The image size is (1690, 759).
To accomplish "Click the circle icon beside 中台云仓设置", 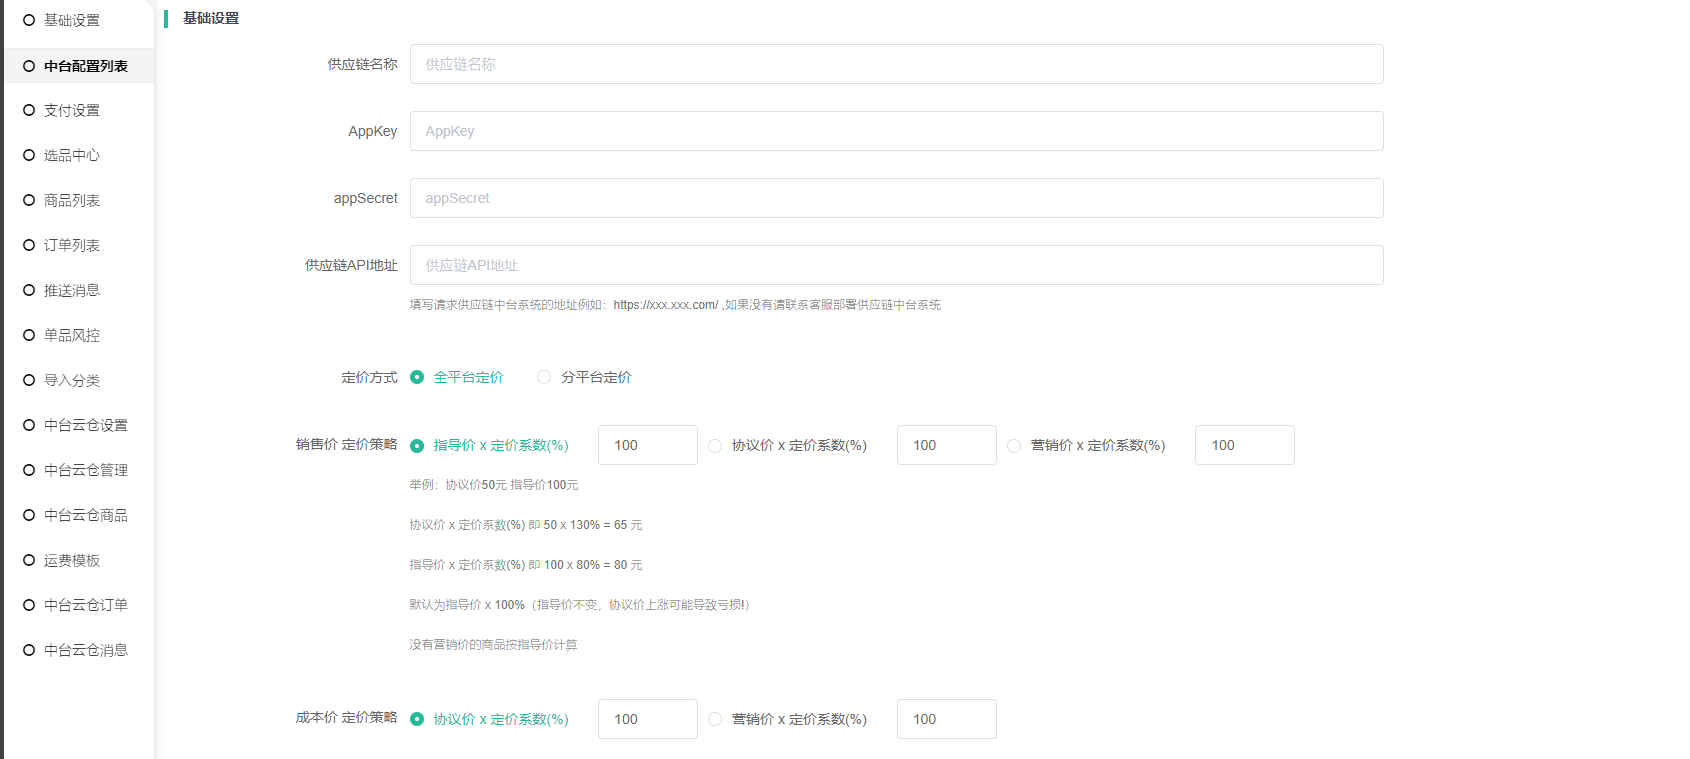I will point(29,425).
